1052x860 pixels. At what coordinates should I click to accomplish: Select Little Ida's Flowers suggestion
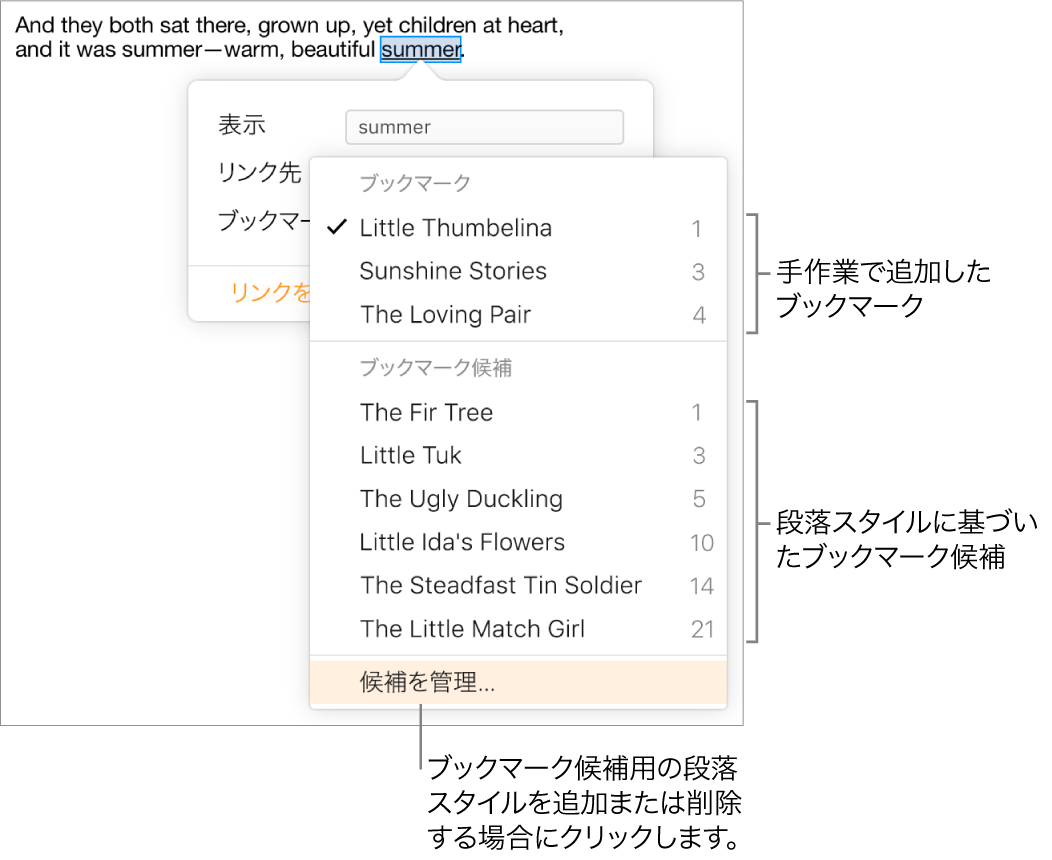[x=462, y=543]
